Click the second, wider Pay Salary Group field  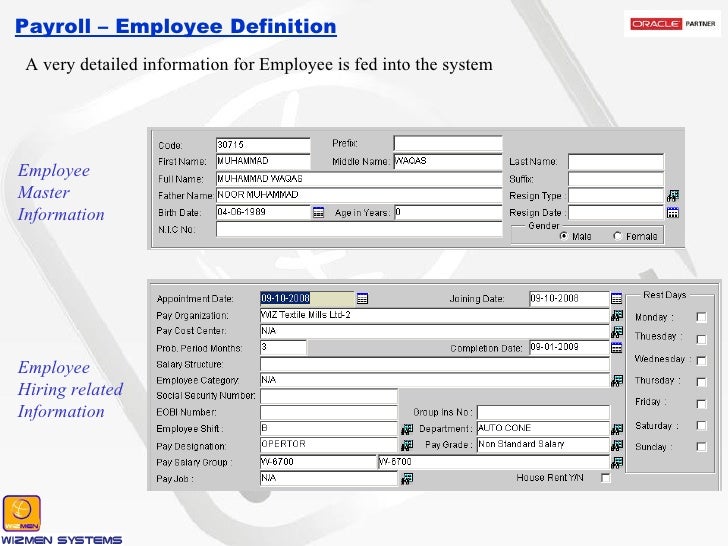click(494, 462)
